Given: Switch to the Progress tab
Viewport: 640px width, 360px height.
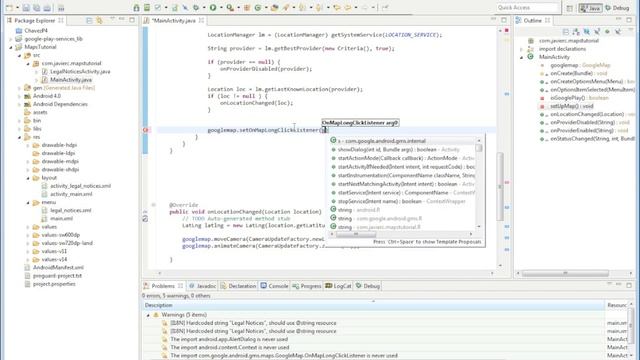Looking at the screenshot, I should (x=307, y=286).
